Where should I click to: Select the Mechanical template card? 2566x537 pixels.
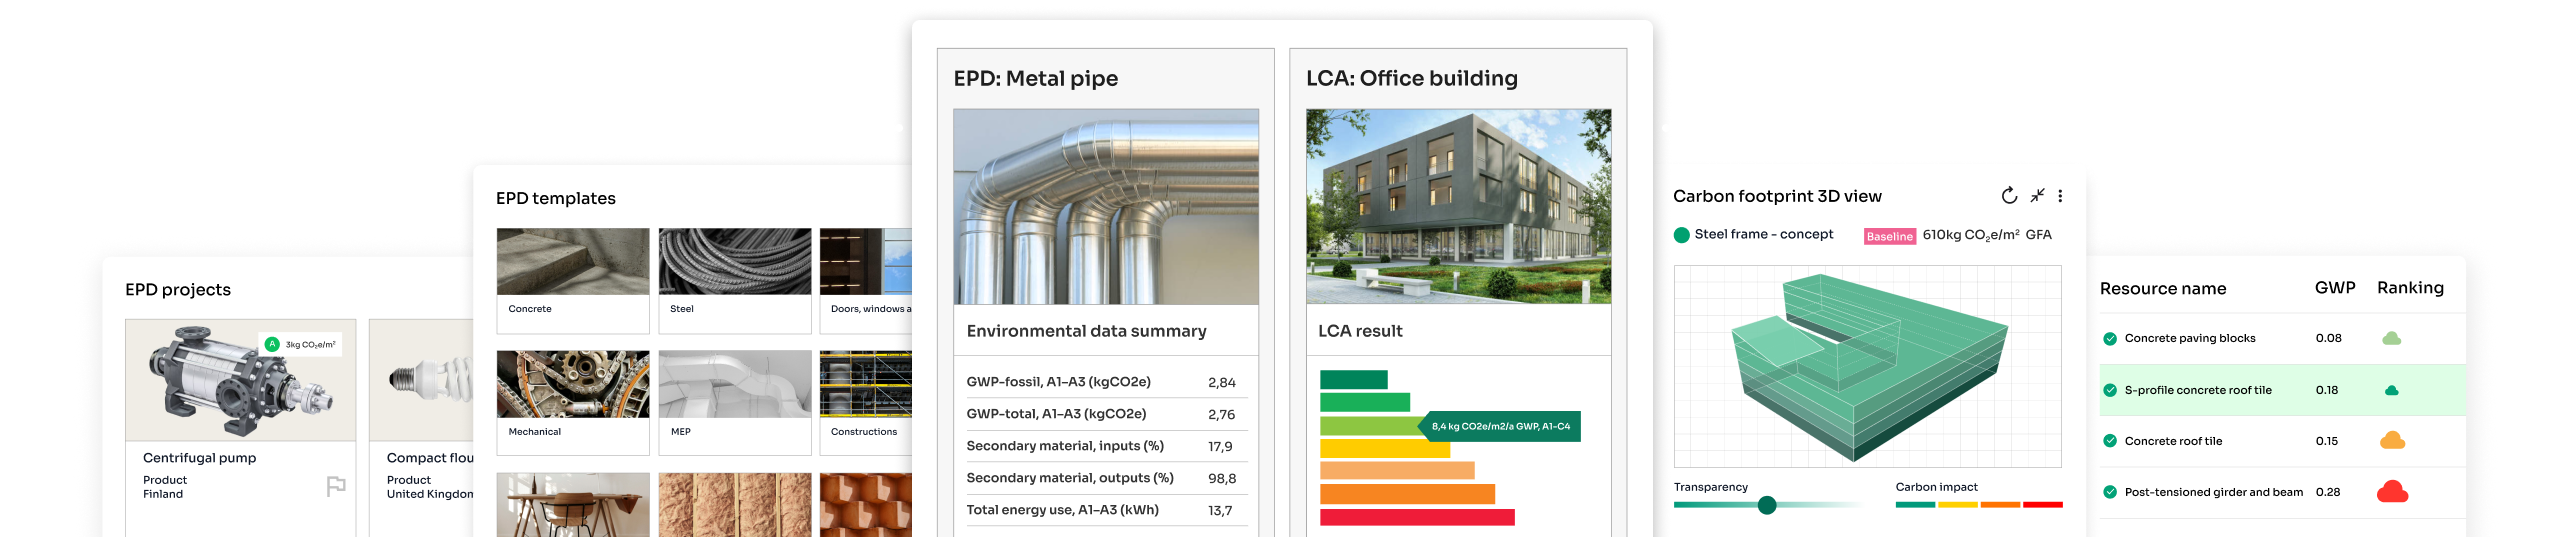click(573, 402)
